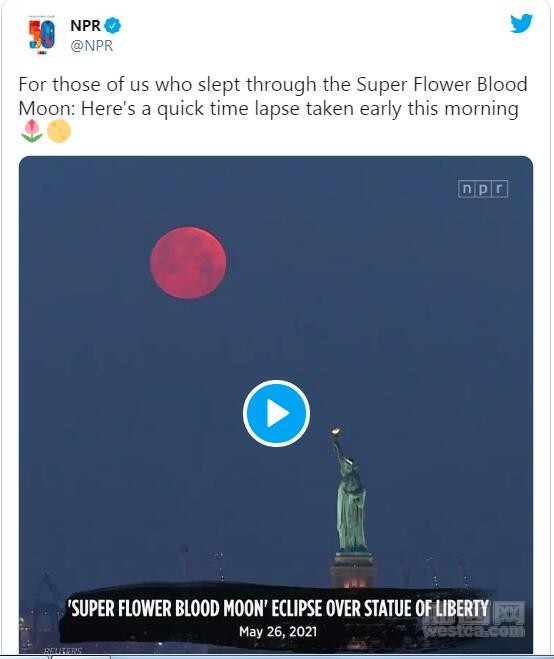Click the tulip flower emoji
Image resolution: width=554 pixels, height=659 pixels.
click(32, 131)
